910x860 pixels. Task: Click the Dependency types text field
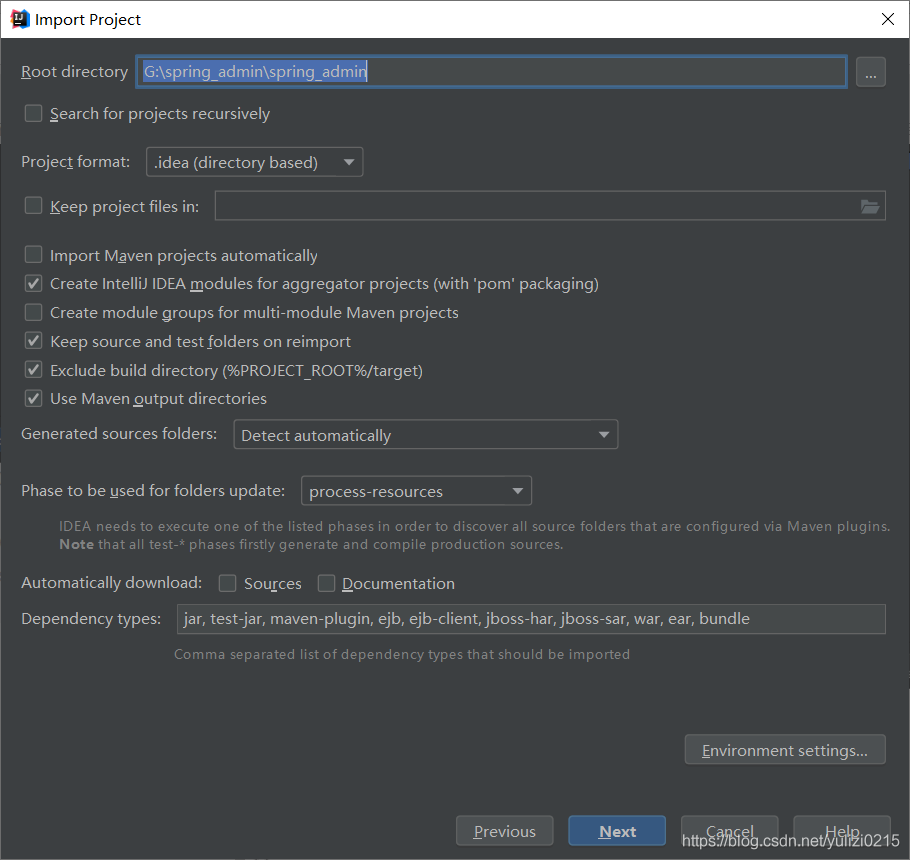530,619
